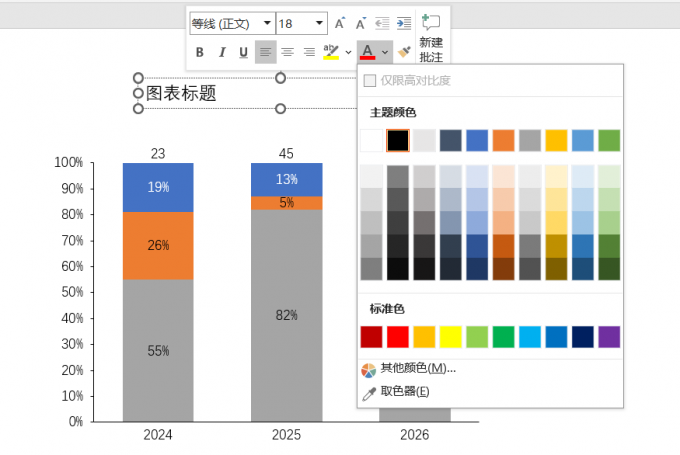Select the orange 26% segment of 2024 bar

point(158,246)
